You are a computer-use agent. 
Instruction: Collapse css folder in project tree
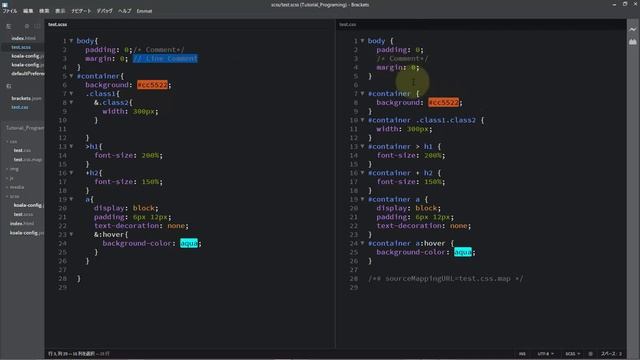12,142
